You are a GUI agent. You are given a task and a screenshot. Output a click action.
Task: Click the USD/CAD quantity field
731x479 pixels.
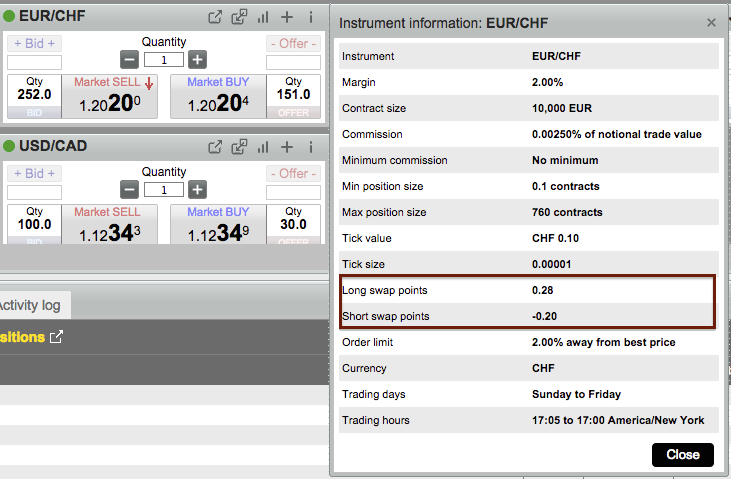164,190
